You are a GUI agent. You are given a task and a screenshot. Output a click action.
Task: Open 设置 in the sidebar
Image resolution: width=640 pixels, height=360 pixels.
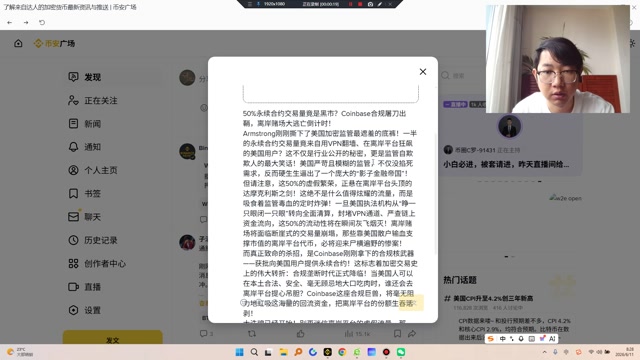pyautogui.click(x=114, y=310)
